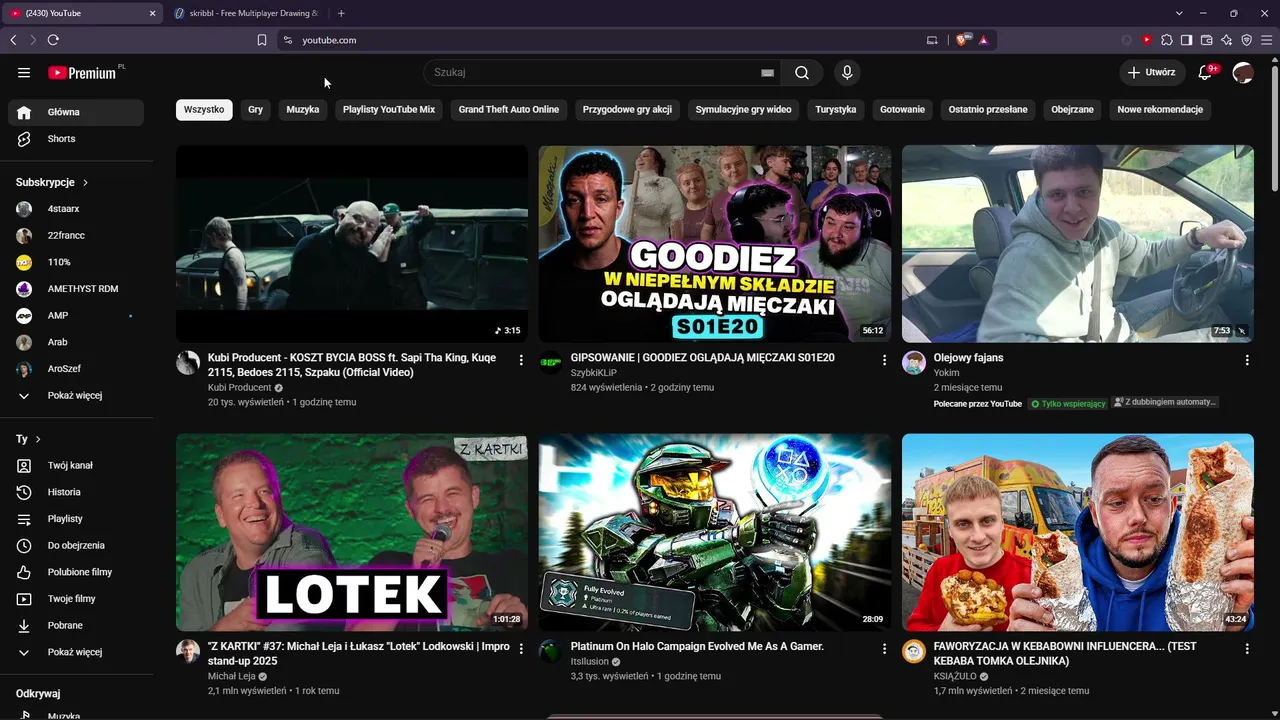The height and width of the screenshot is (720, 1280).
Task: Go back using browser back arrow
Action: click(x=13, y=40)
